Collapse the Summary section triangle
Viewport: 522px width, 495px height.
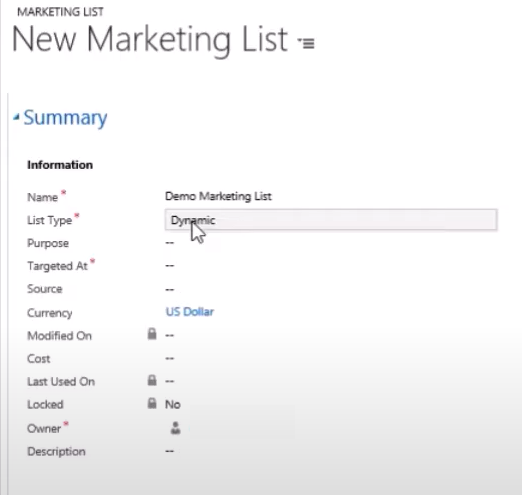[x=16, y=117]
